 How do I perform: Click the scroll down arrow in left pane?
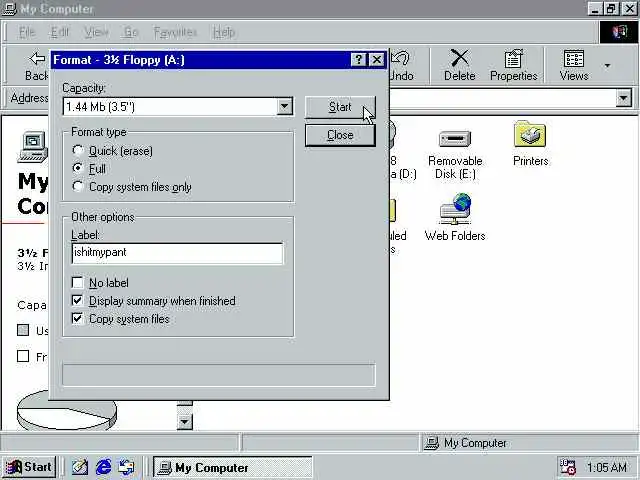click(x=184, y=421)
